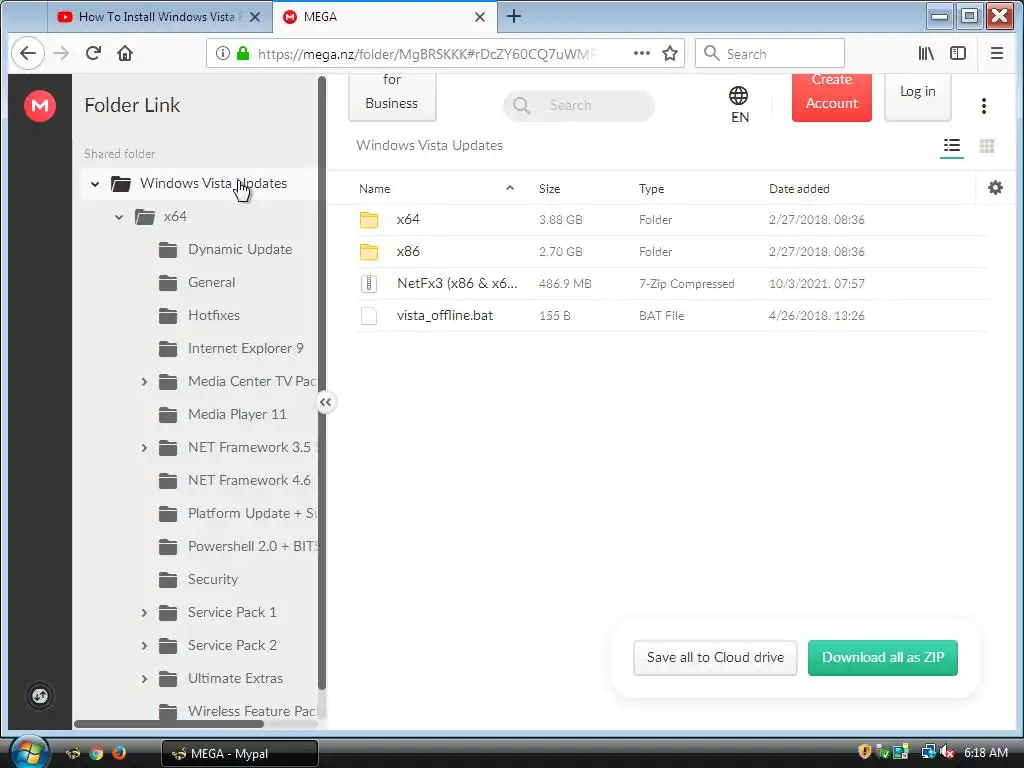Click the for Business button

coord(392,97)
